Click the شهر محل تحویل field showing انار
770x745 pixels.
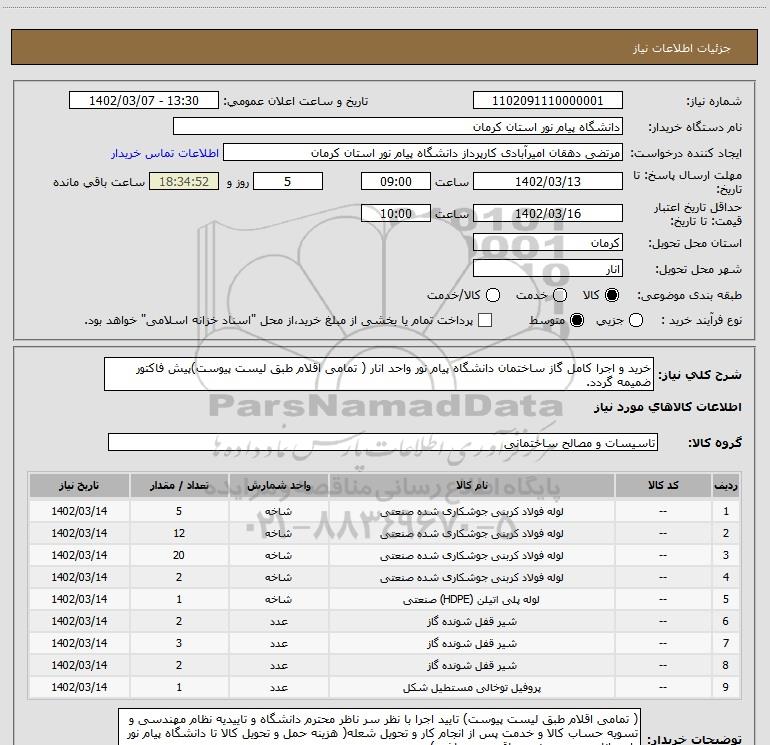click(547, 269)
